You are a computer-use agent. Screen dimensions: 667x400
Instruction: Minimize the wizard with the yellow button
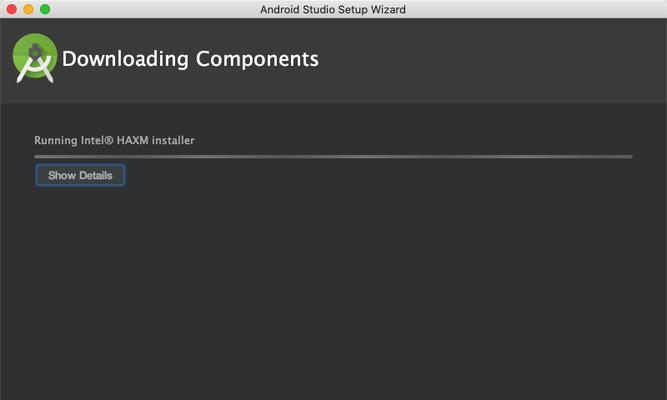[28, 9]
